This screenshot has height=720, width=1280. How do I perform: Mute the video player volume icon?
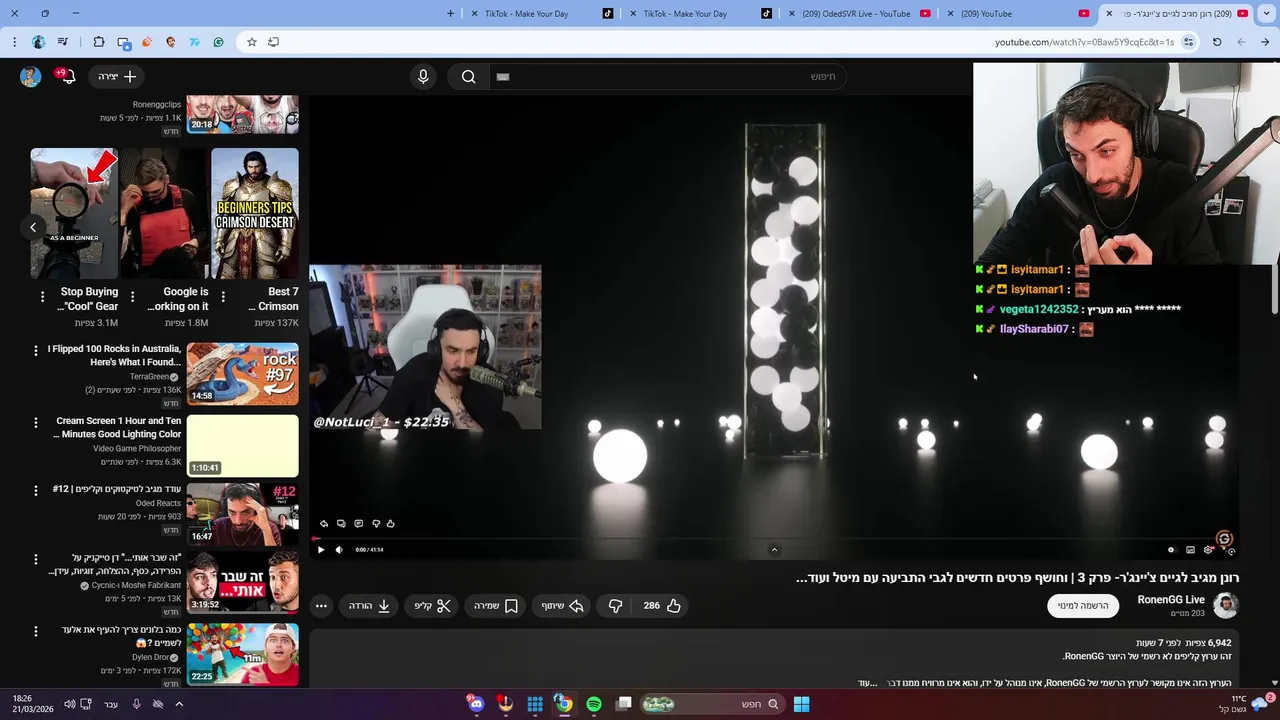[339, 549]
